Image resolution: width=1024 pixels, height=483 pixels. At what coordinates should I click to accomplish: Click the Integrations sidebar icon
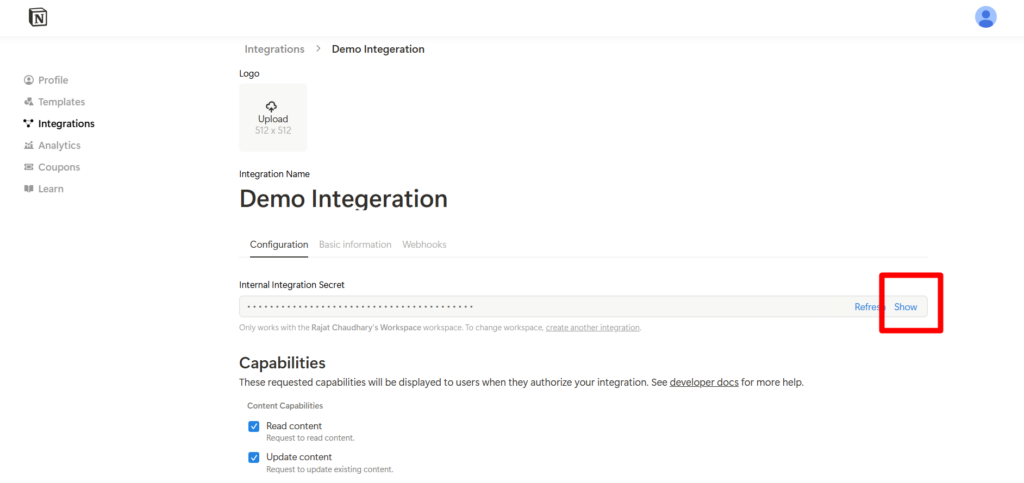tap(29, 124)
